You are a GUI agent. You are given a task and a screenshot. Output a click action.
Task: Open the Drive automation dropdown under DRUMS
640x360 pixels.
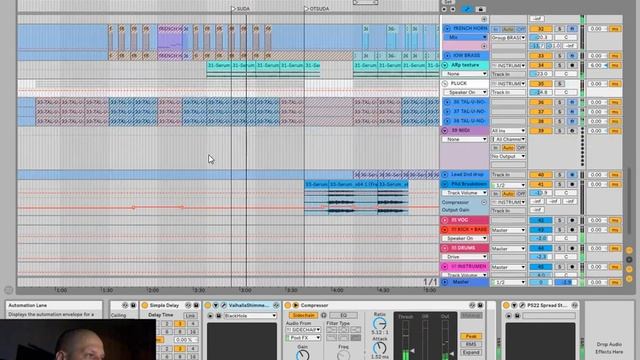(x=465, y=257)
